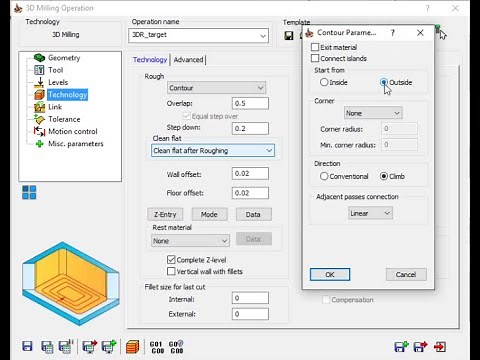The height and width of the screenshot is (360, 480).
Task: Click the orange Technology cube icon
Action: [x=39, y=95]
